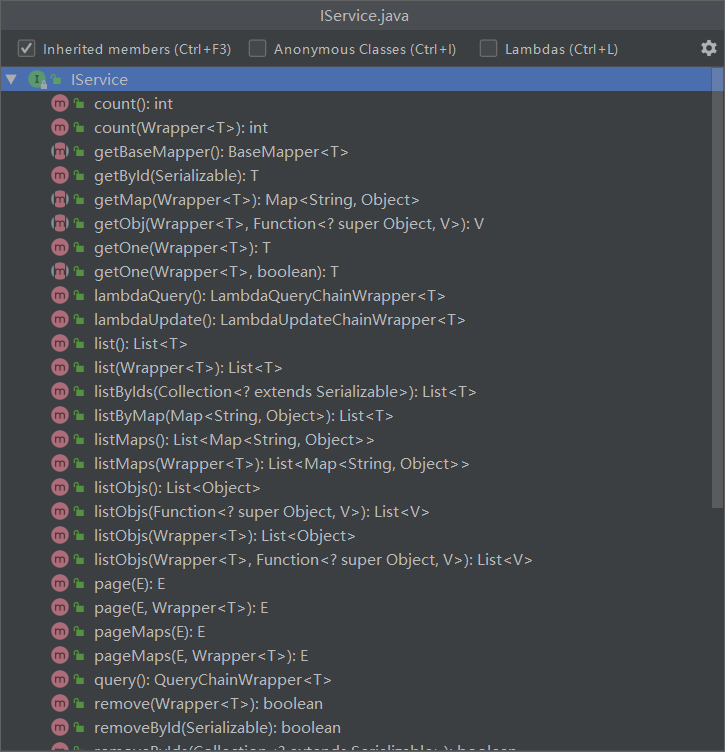The width and height of the screenshot is (725, 752).
Task: Select listByIds(Collection) method
Action: [x=285, y=391]
